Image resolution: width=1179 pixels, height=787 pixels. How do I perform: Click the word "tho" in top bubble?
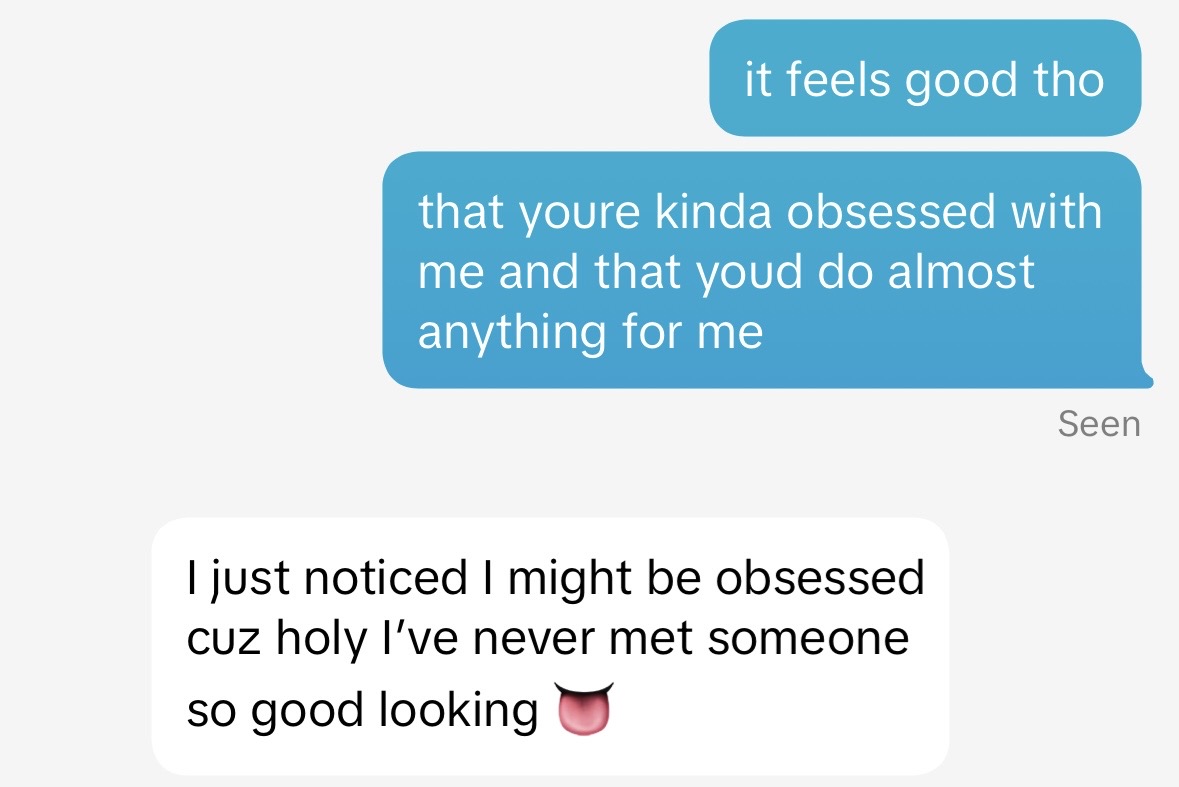[x=1068, y=79]
